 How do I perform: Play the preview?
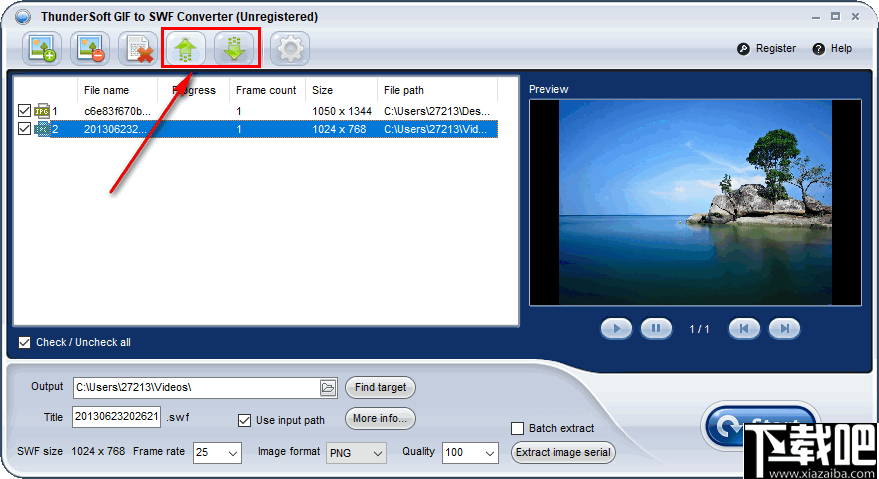[x=616, y=329]
